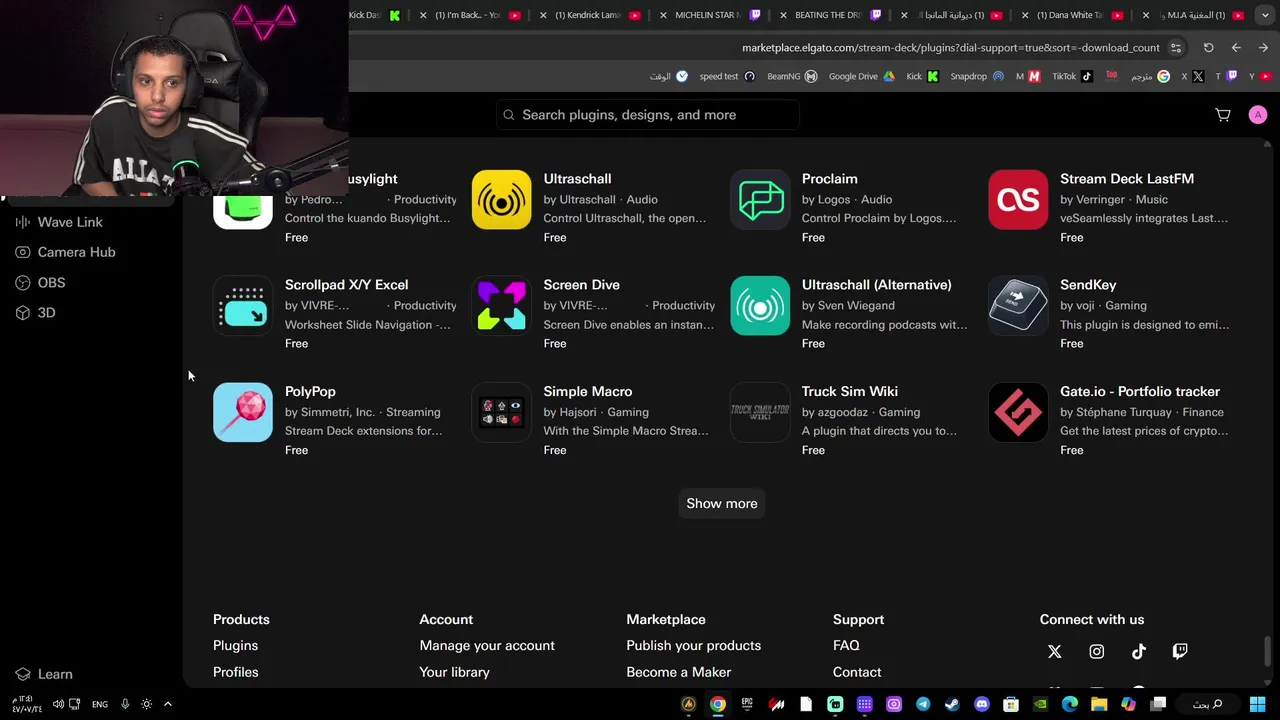
Task: Open the Windows Start menu
Action: pyautogui.click(x=1258, y=704)
